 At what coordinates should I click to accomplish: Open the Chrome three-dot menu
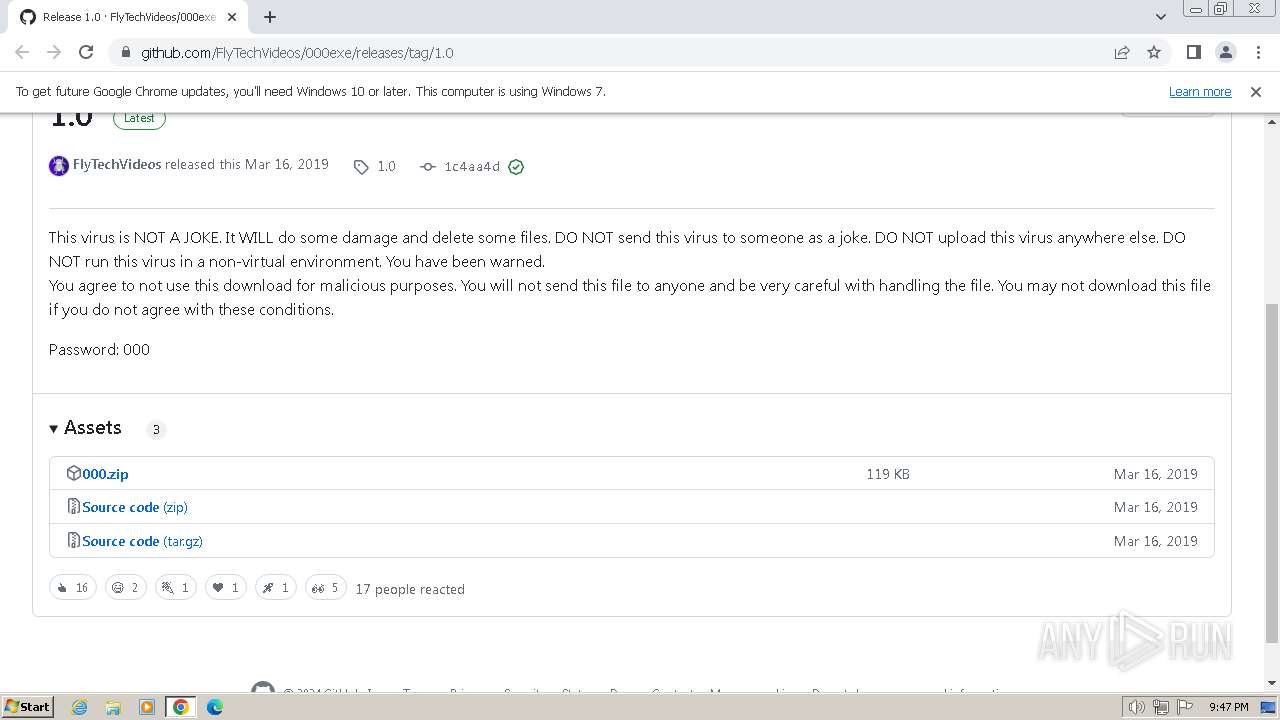1257,52
